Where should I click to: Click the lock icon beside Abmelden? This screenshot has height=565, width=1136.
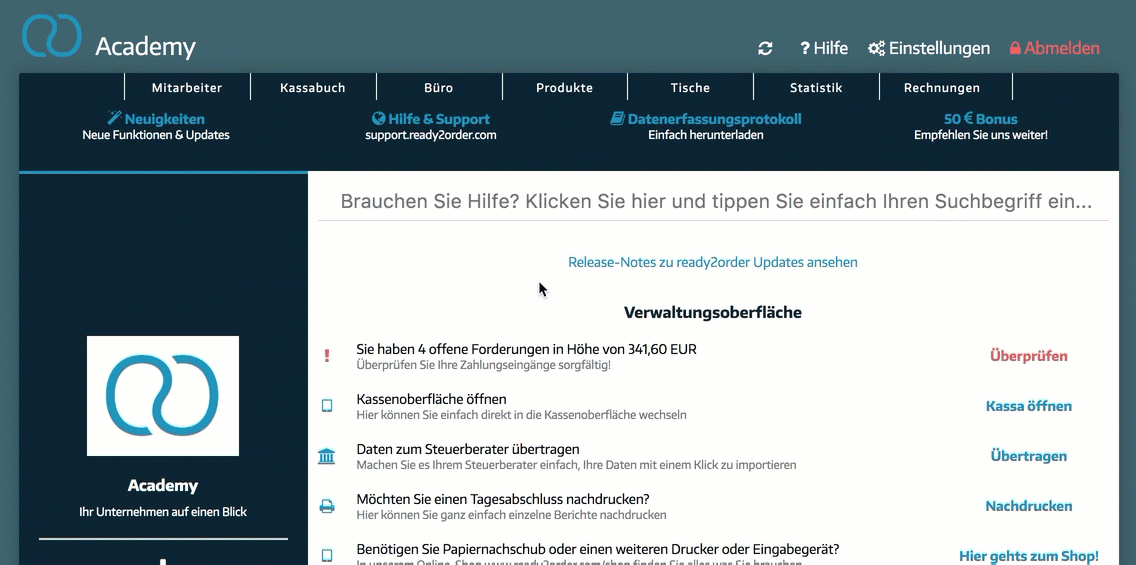coord(1015,49)
